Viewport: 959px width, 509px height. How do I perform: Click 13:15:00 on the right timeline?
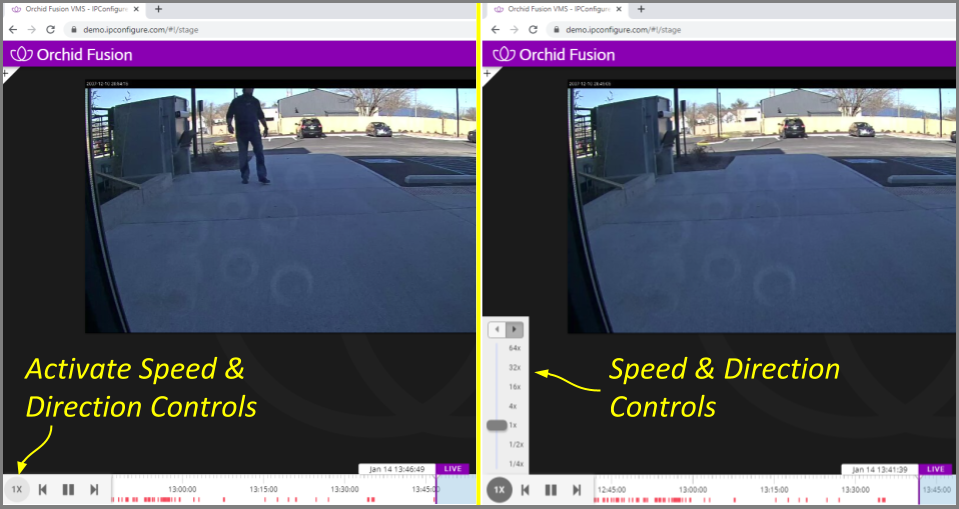click(x=774, y=489)
